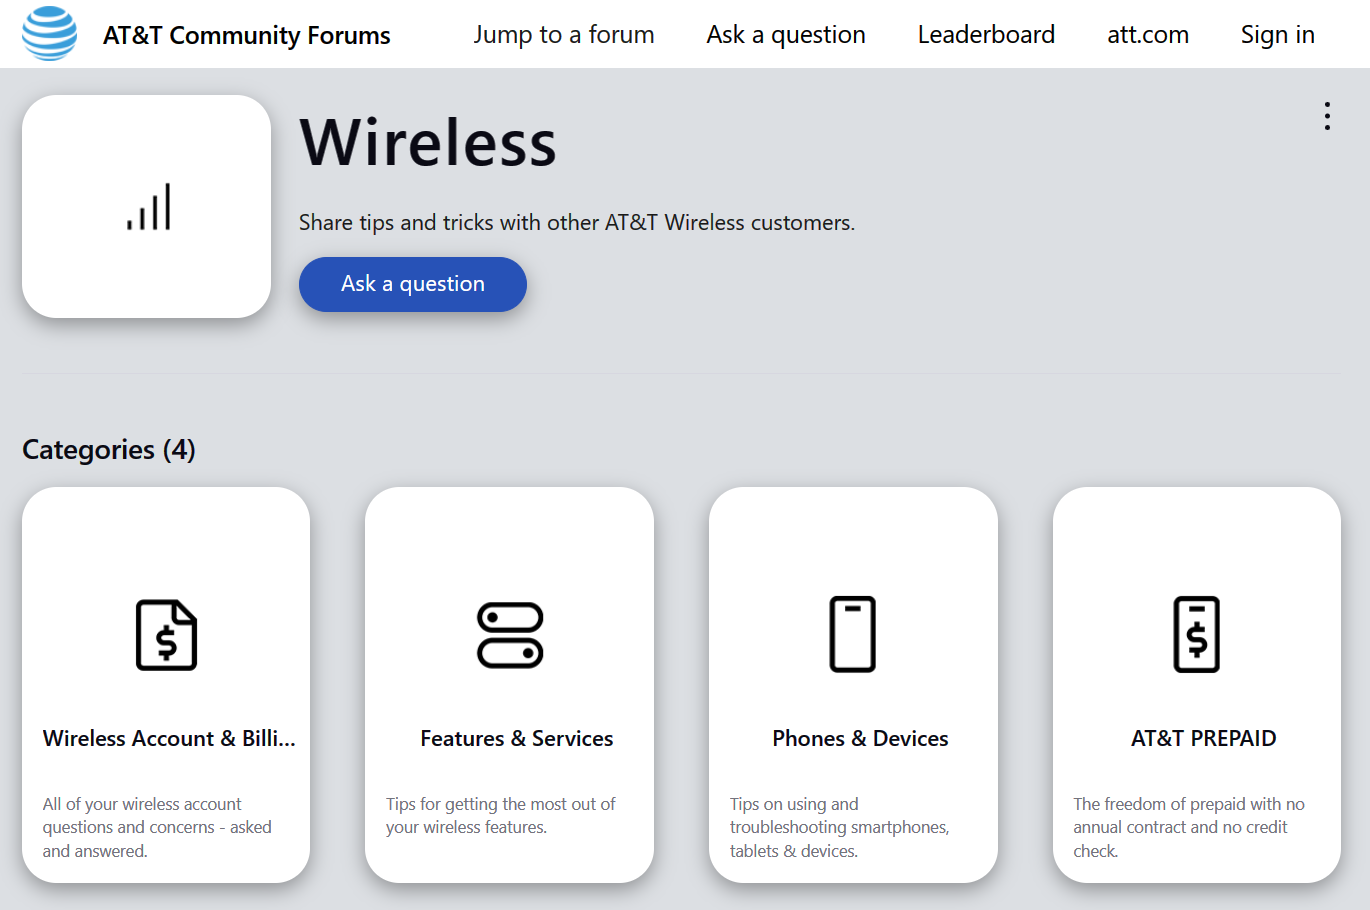Screen dimensions: 1370x910
Task: Click Sign in
Action: click(x=1278, y=35)
